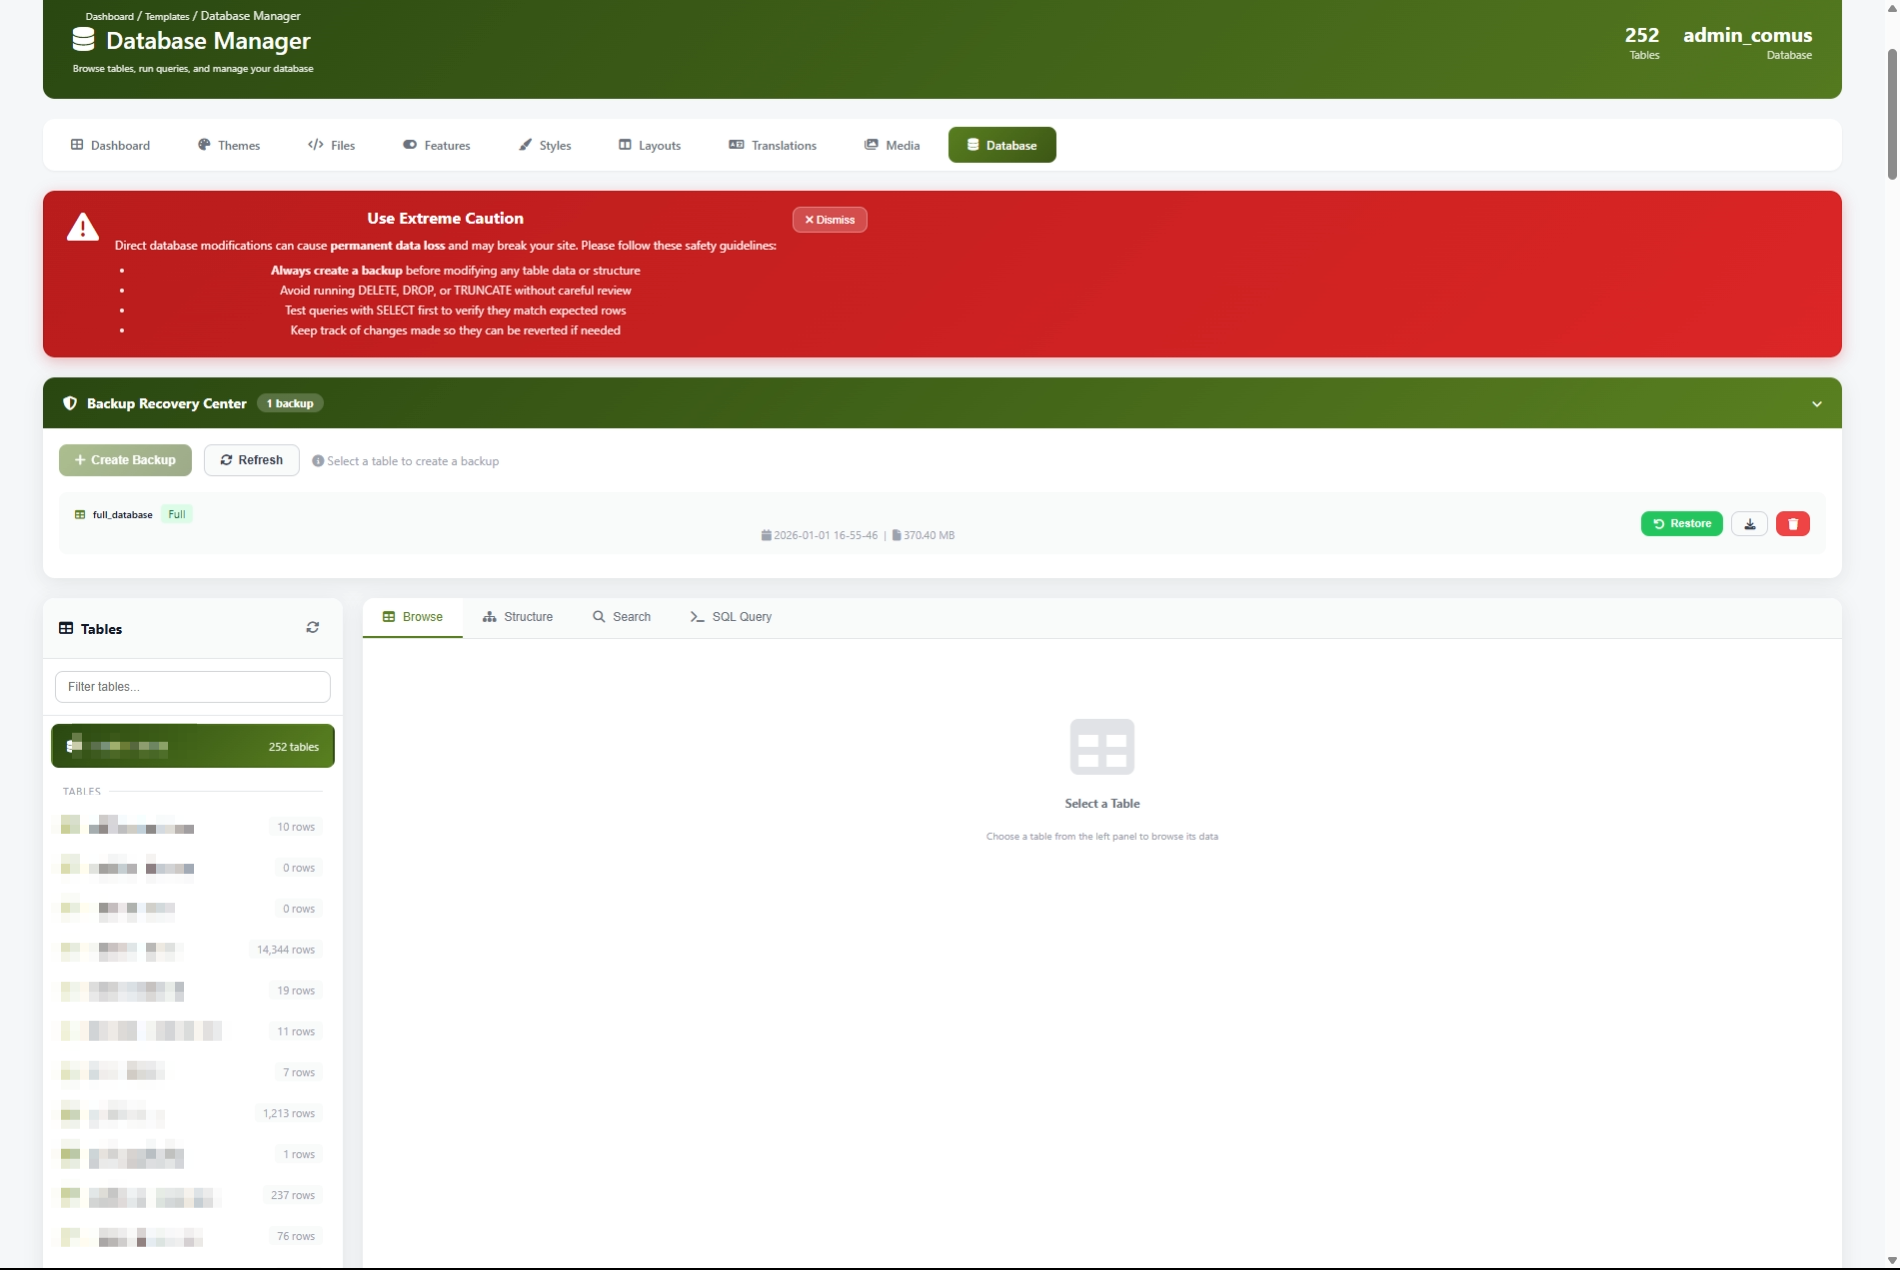The height and width of the screenshot is (1270, 1900).
Task: Delete the full_database backup via trash icon
Action: click(x=1792, y=524)
